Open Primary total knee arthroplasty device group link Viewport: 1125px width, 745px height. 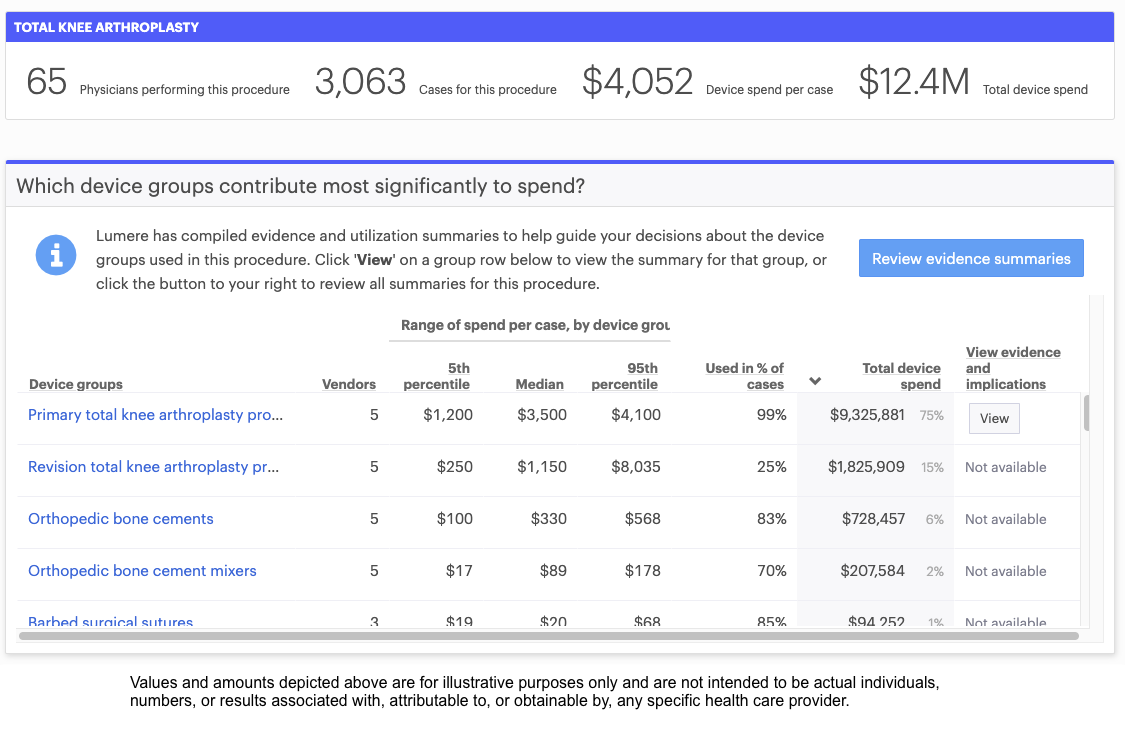[155, 415]
